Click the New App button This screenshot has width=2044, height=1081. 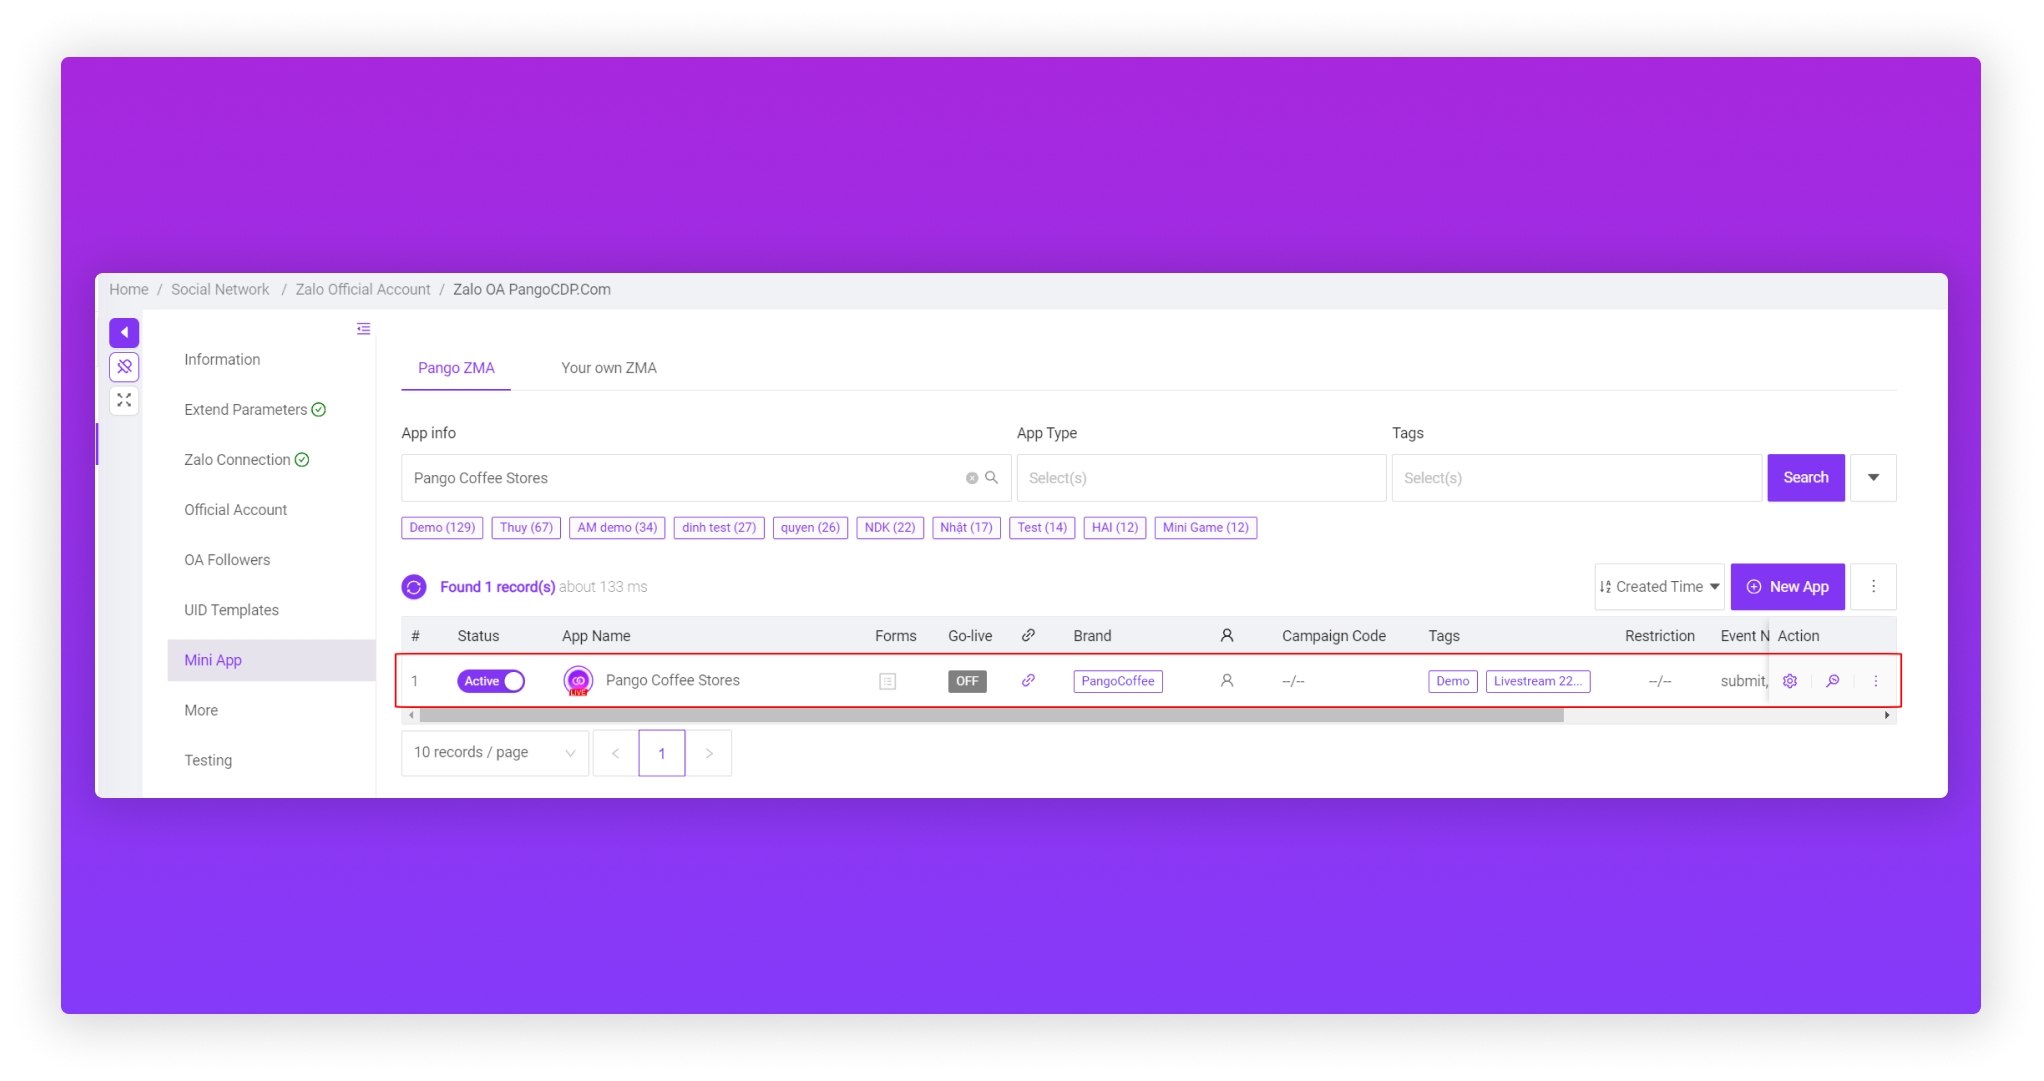pos(1787,587)
